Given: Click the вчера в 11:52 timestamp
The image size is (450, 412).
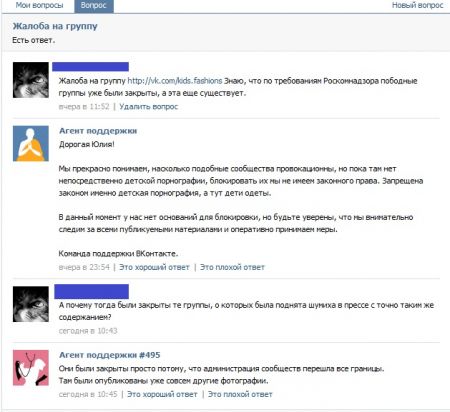Looking at the screenshot, I should (84, 107).
